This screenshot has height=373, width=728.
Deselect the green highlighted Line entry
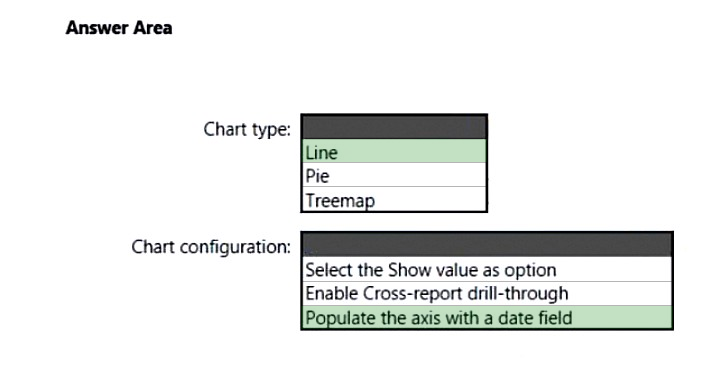[394, 151]
